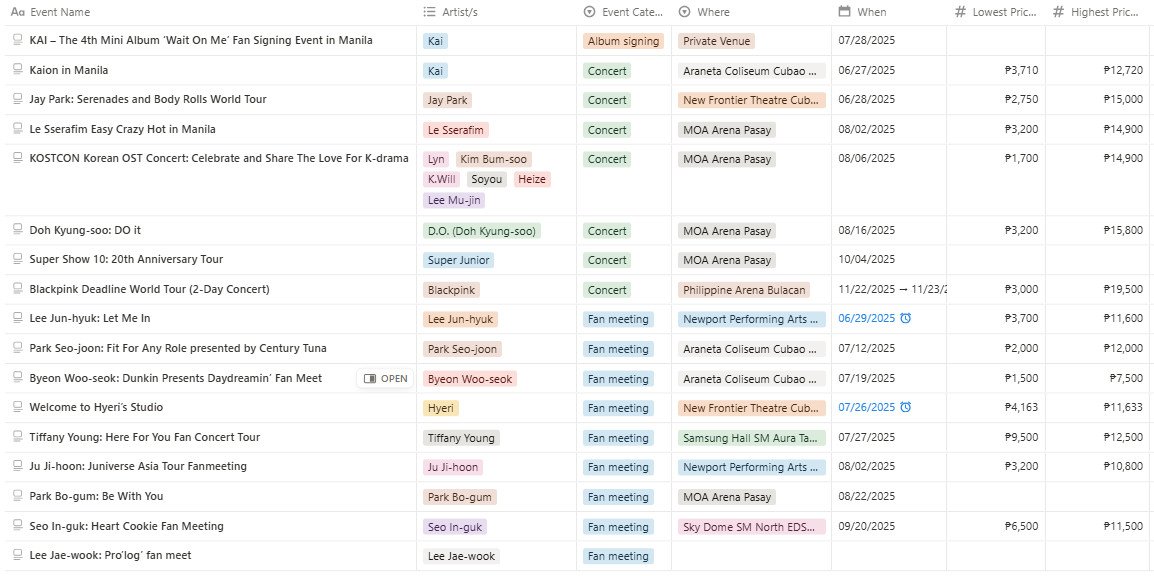Click the Philippine Arena Bulacan venue tag
This screenshot has height=576, width=1154.
(x=744, y=290)
